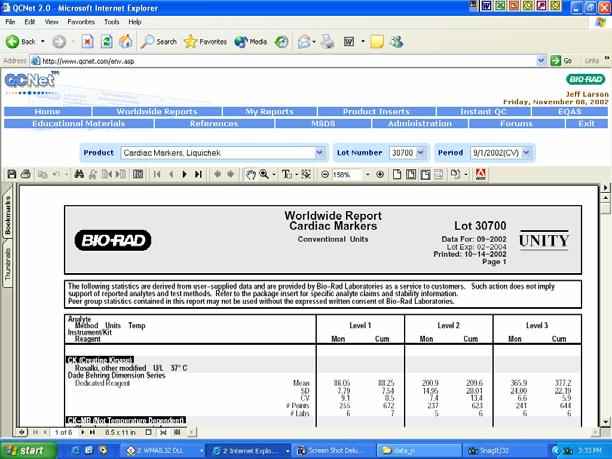The width and height of the screenshot is (612, 459).
Task: Open My Reports navigation link
Action: click(x=269, y=112)
